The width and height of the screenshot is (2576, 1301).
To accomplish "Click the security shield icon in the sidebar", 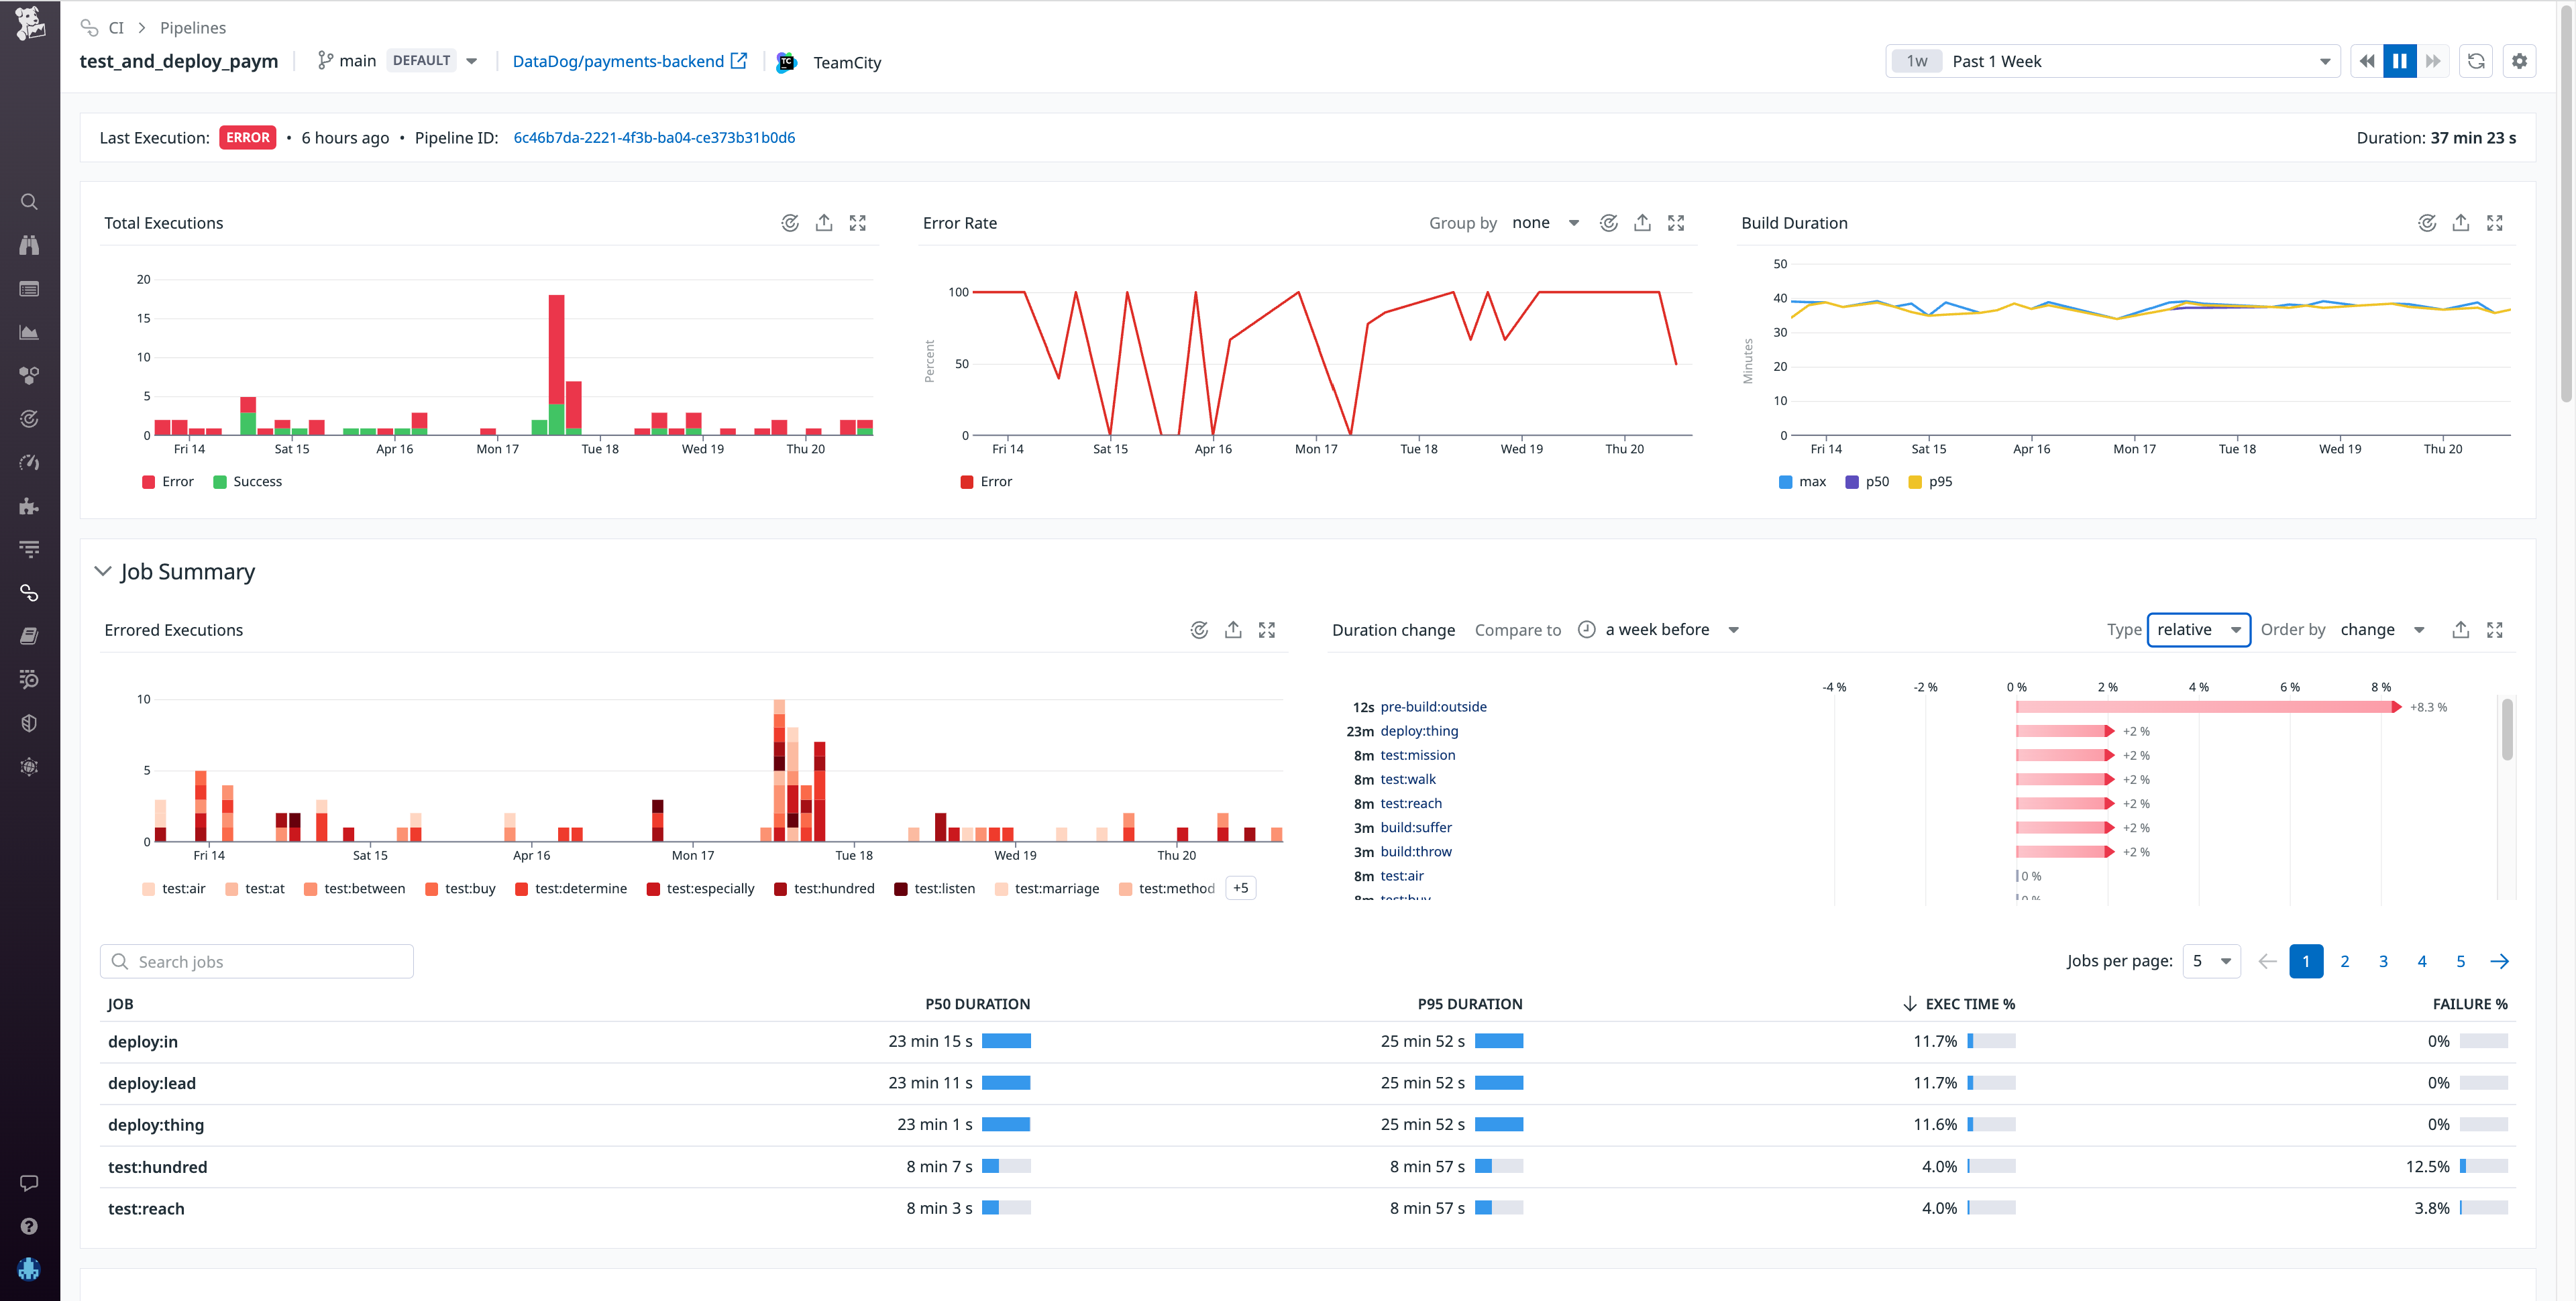I will tap(29, 723).
